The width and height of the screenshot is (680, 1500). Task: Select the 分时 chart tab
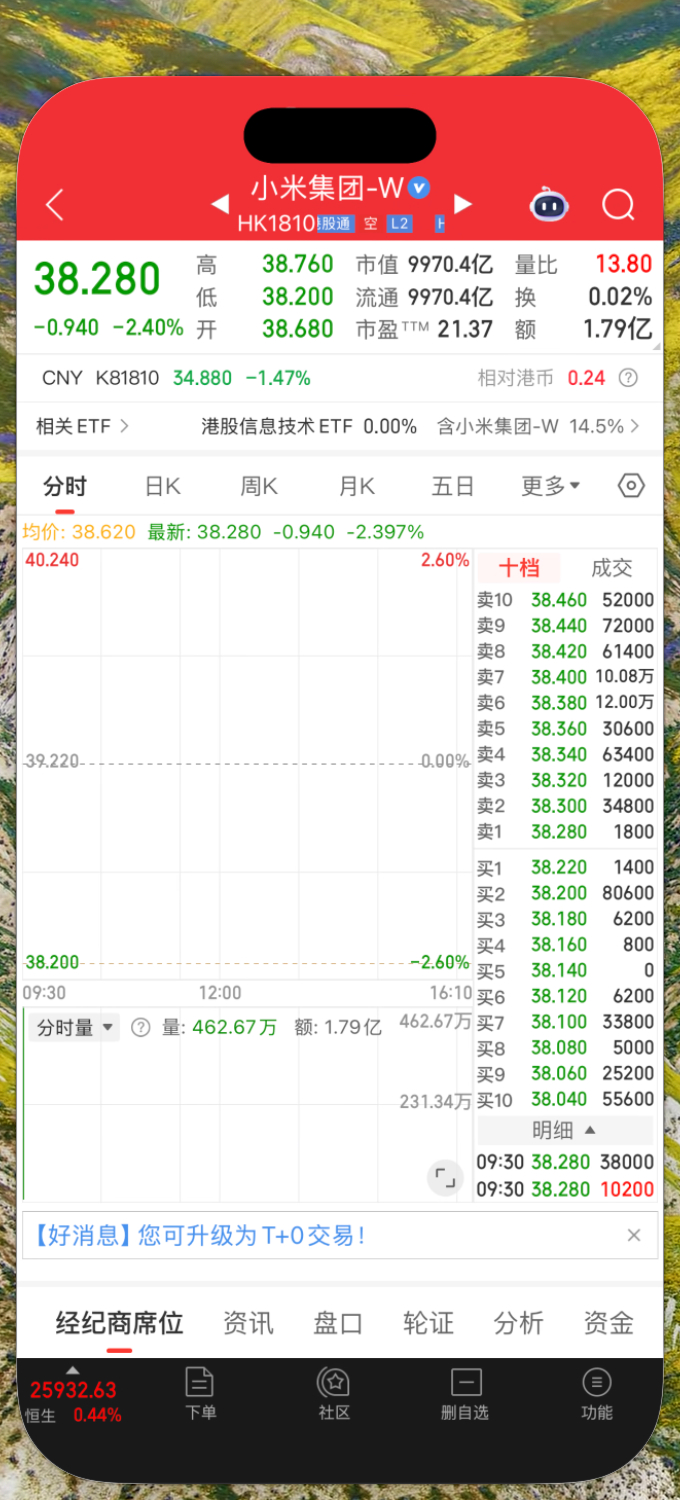pos(65,487)
